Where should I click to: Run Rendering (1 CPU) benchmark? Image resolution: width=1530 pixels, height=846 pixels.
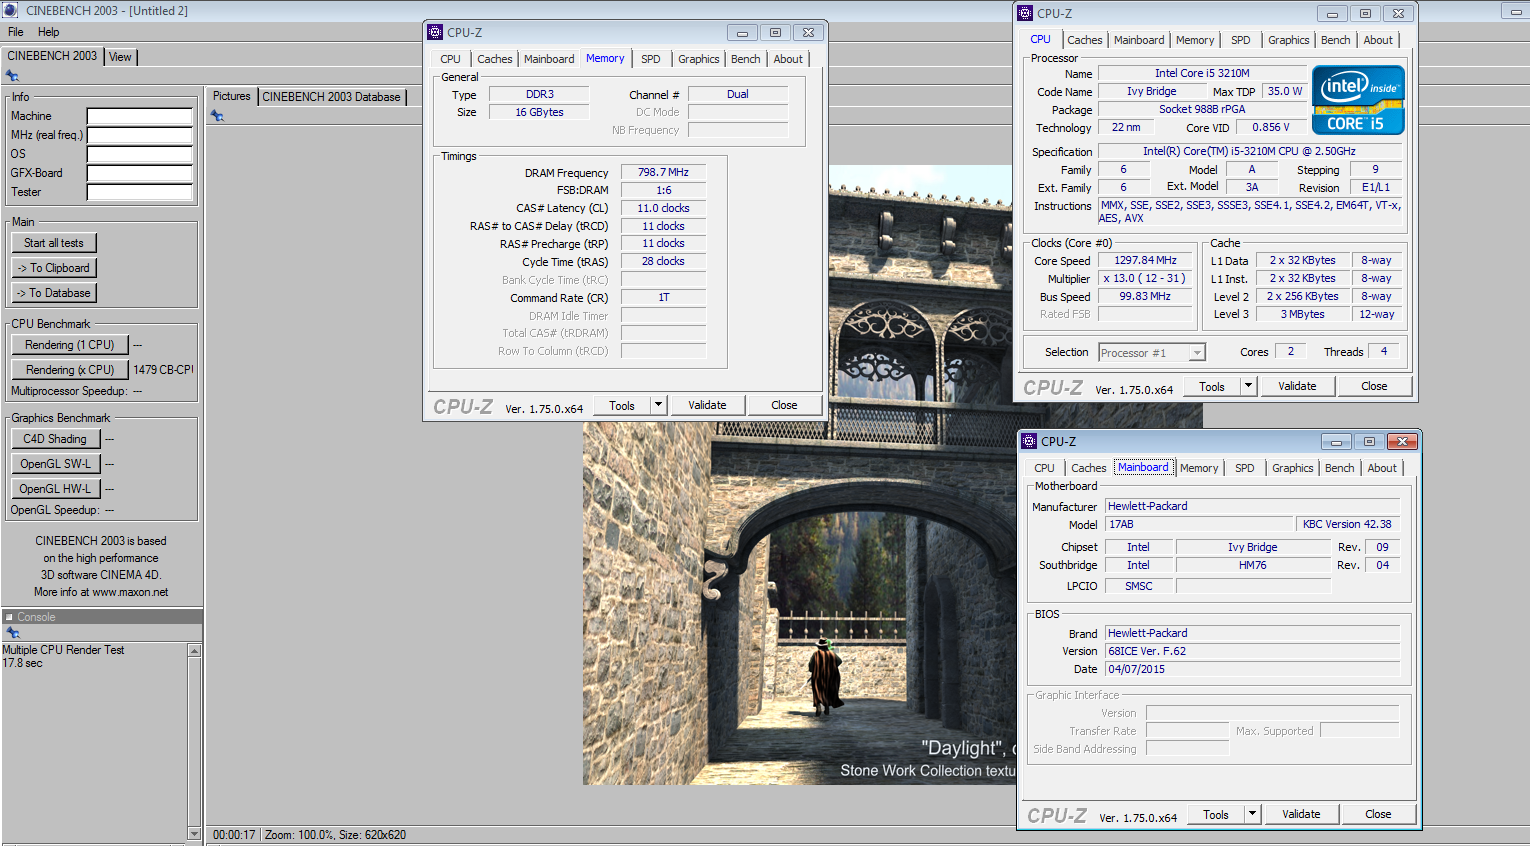[x=70, y=345]
